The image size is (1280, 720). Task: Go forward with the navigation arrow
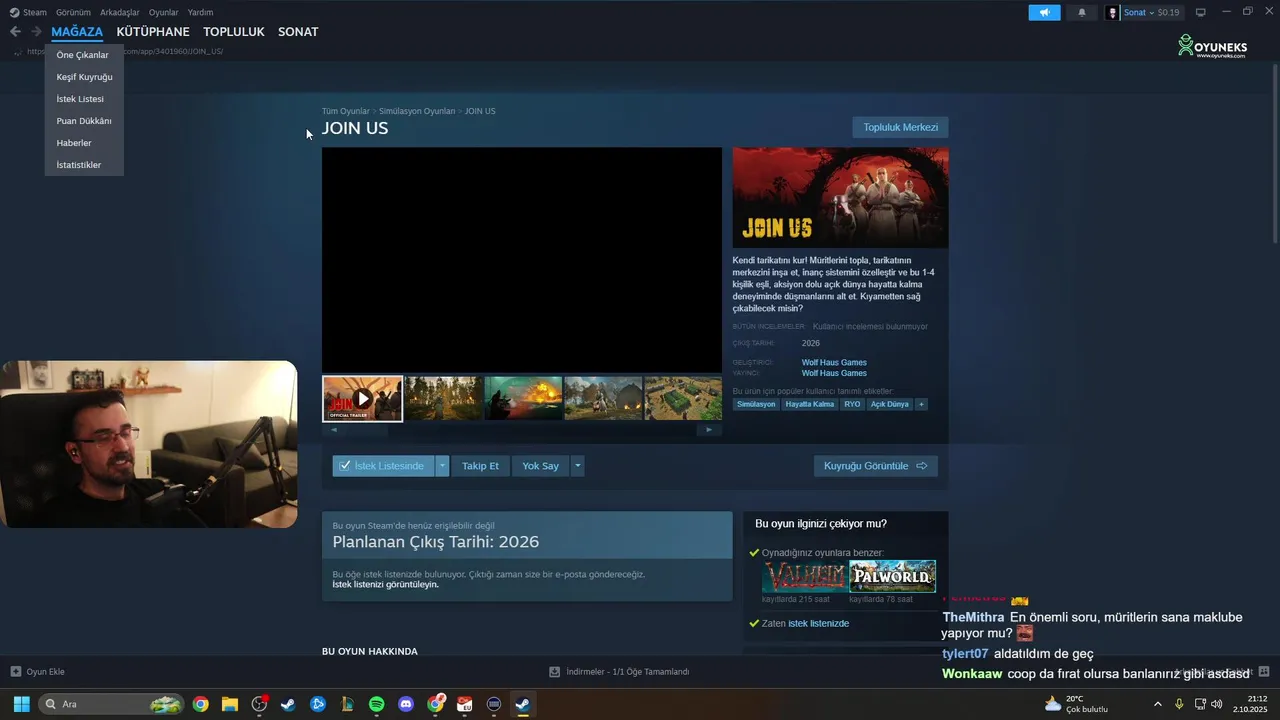[x=36, y=32]
